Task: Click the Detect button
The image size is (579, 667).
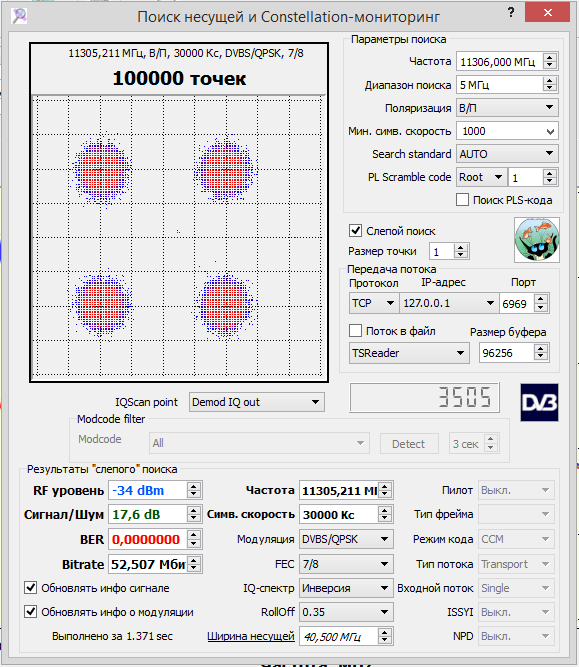Action: 409,444
